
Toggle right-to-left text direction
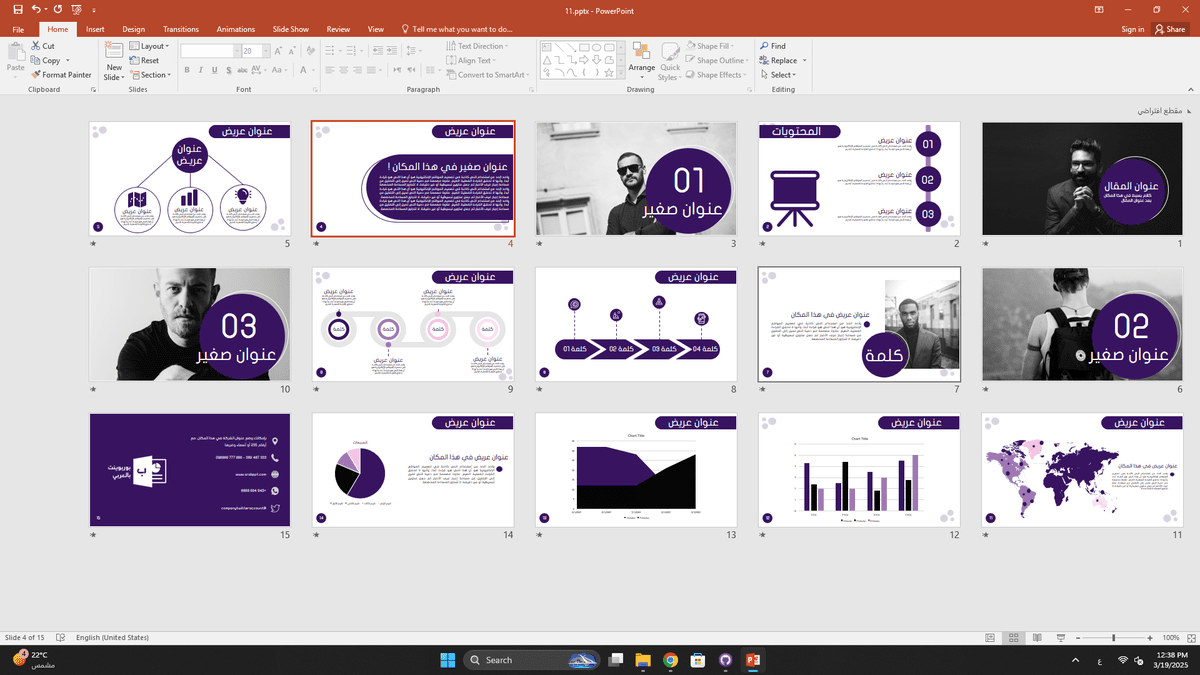410,68
